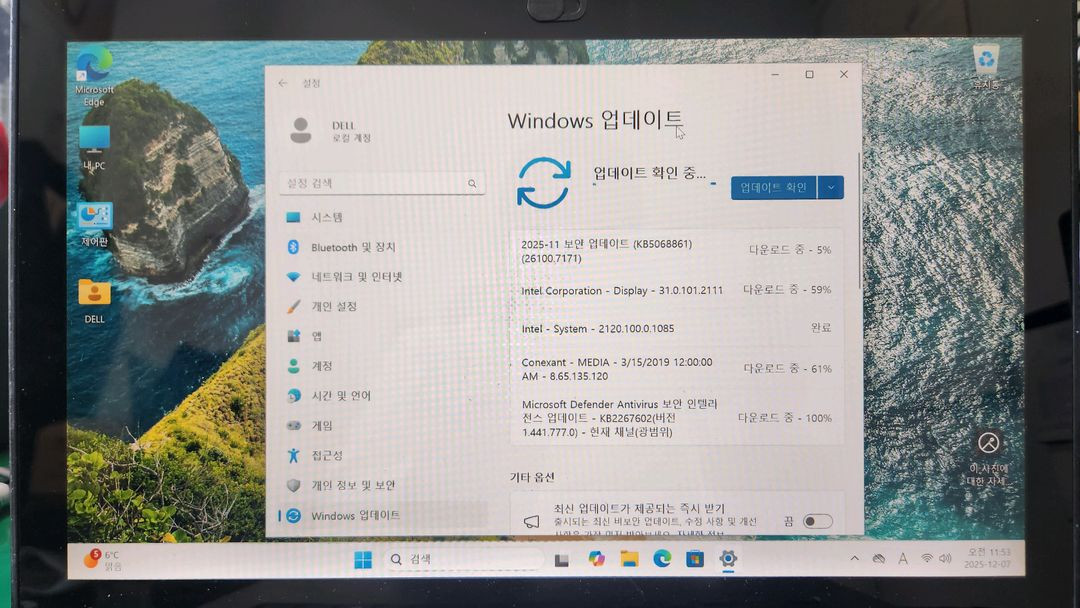1080x608 pixels.
Task: Open the 휴지통 on the desktop
Action: point(988,60)
